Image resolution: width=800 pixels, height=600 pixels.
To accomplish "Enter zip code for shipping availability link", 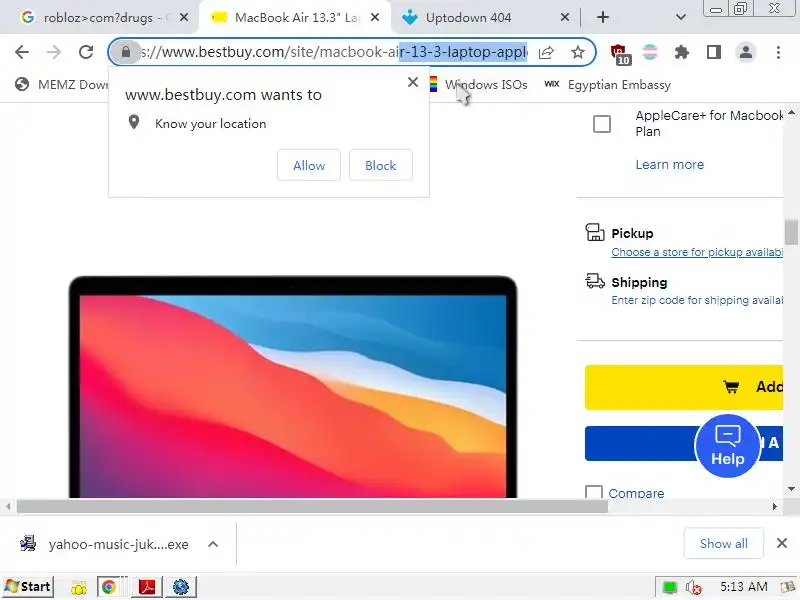I will pos(697,300).
